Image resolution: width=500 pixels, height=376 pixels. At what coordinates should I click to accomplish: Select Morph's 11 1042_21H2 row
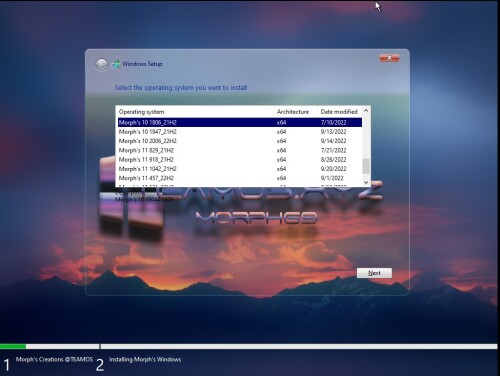240,169
